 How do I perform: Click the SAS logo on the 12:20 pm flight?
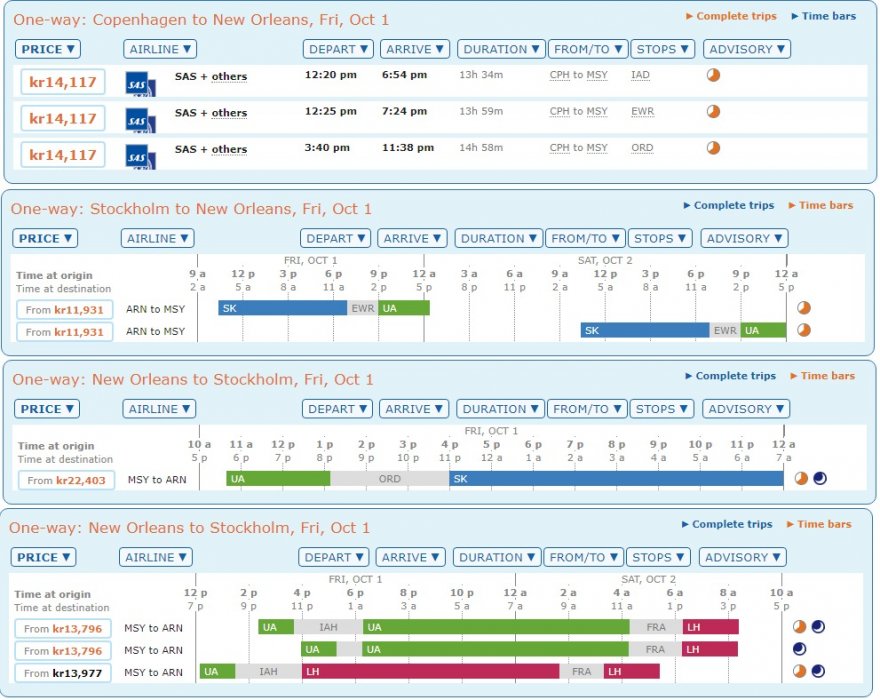[140, 83]
